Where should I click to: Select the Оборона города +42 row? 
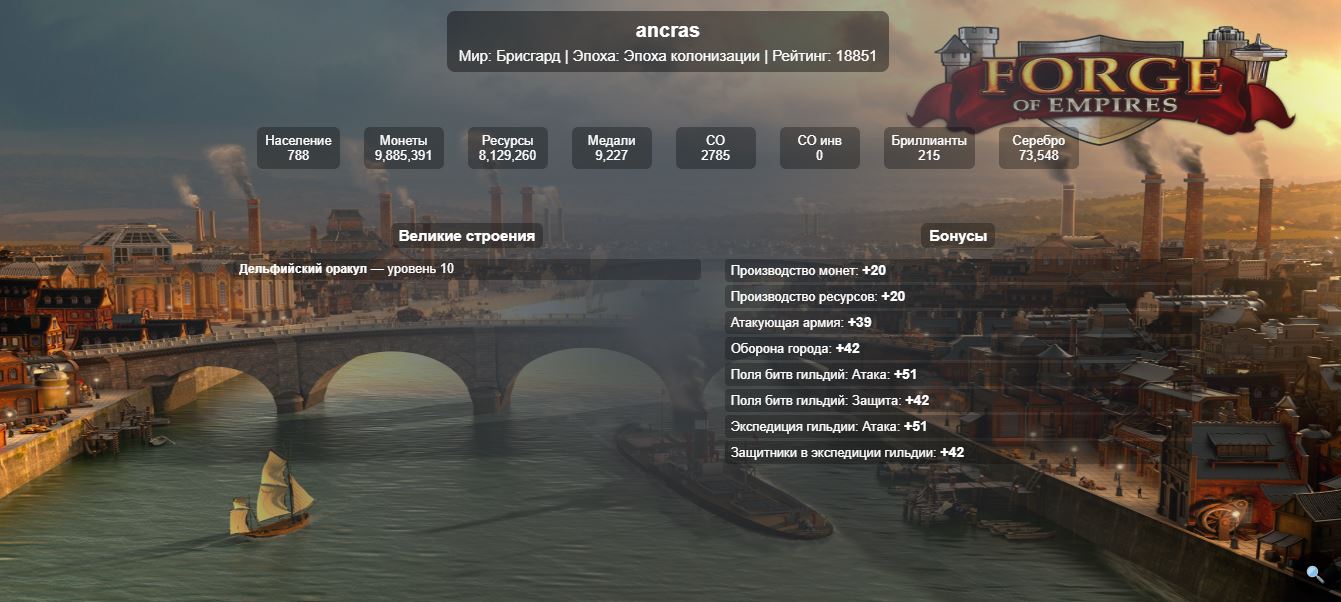[795, 349]
